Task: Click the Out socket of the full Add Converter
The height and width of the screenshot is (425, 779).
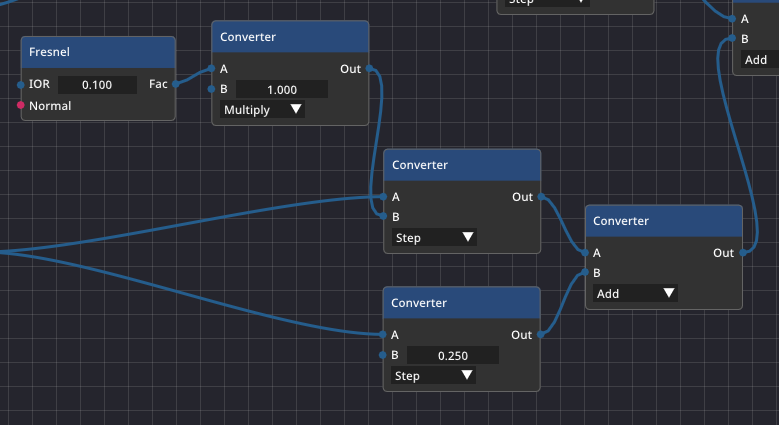Action: (x=743, y=253)
